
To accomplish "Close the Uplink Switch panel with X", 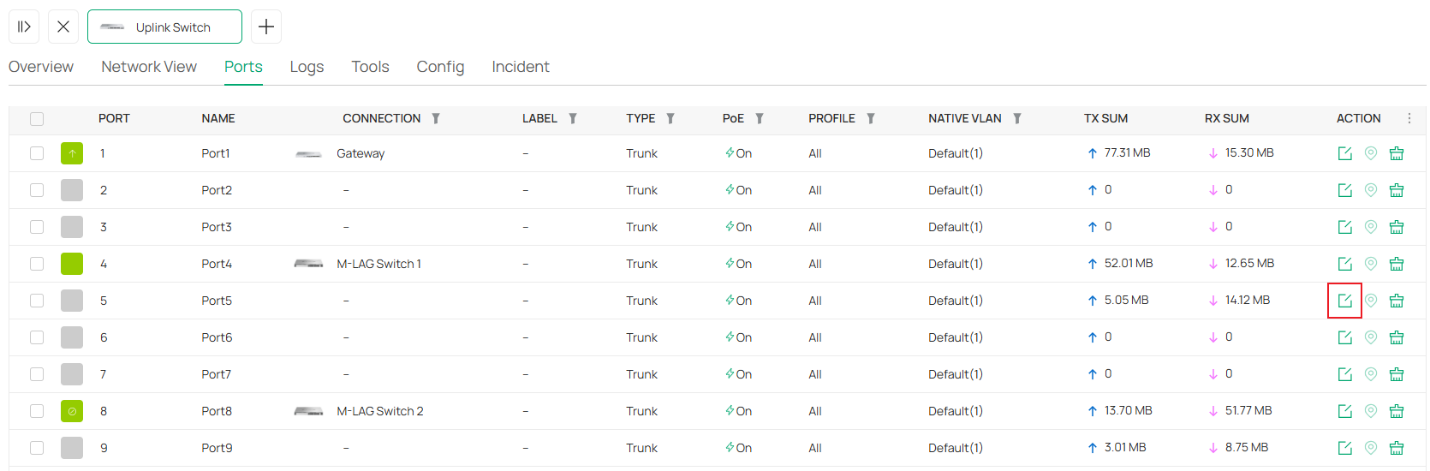I will (x=63, y=27).
